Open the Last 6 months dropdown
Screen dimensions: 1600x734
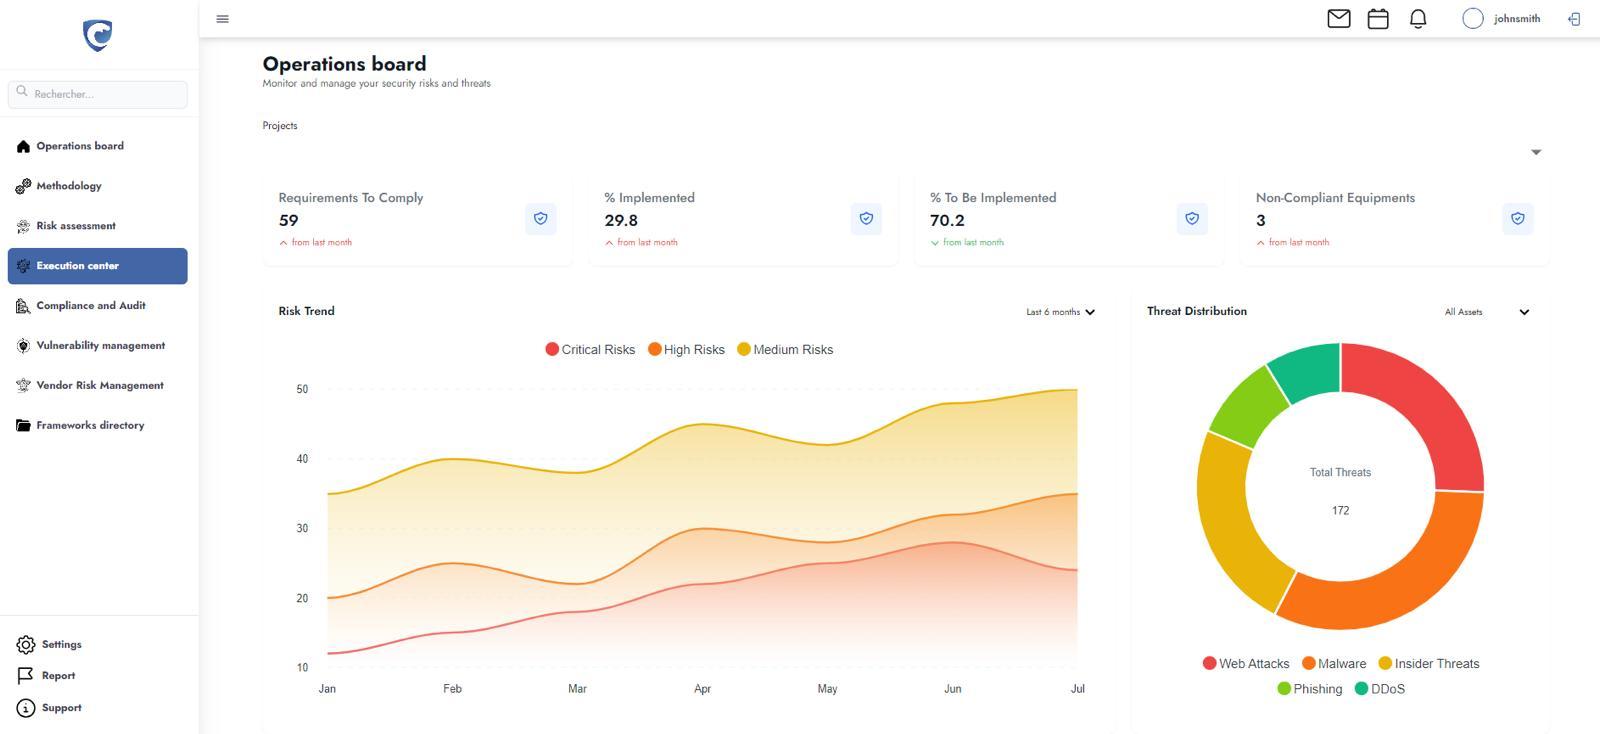1060,312
